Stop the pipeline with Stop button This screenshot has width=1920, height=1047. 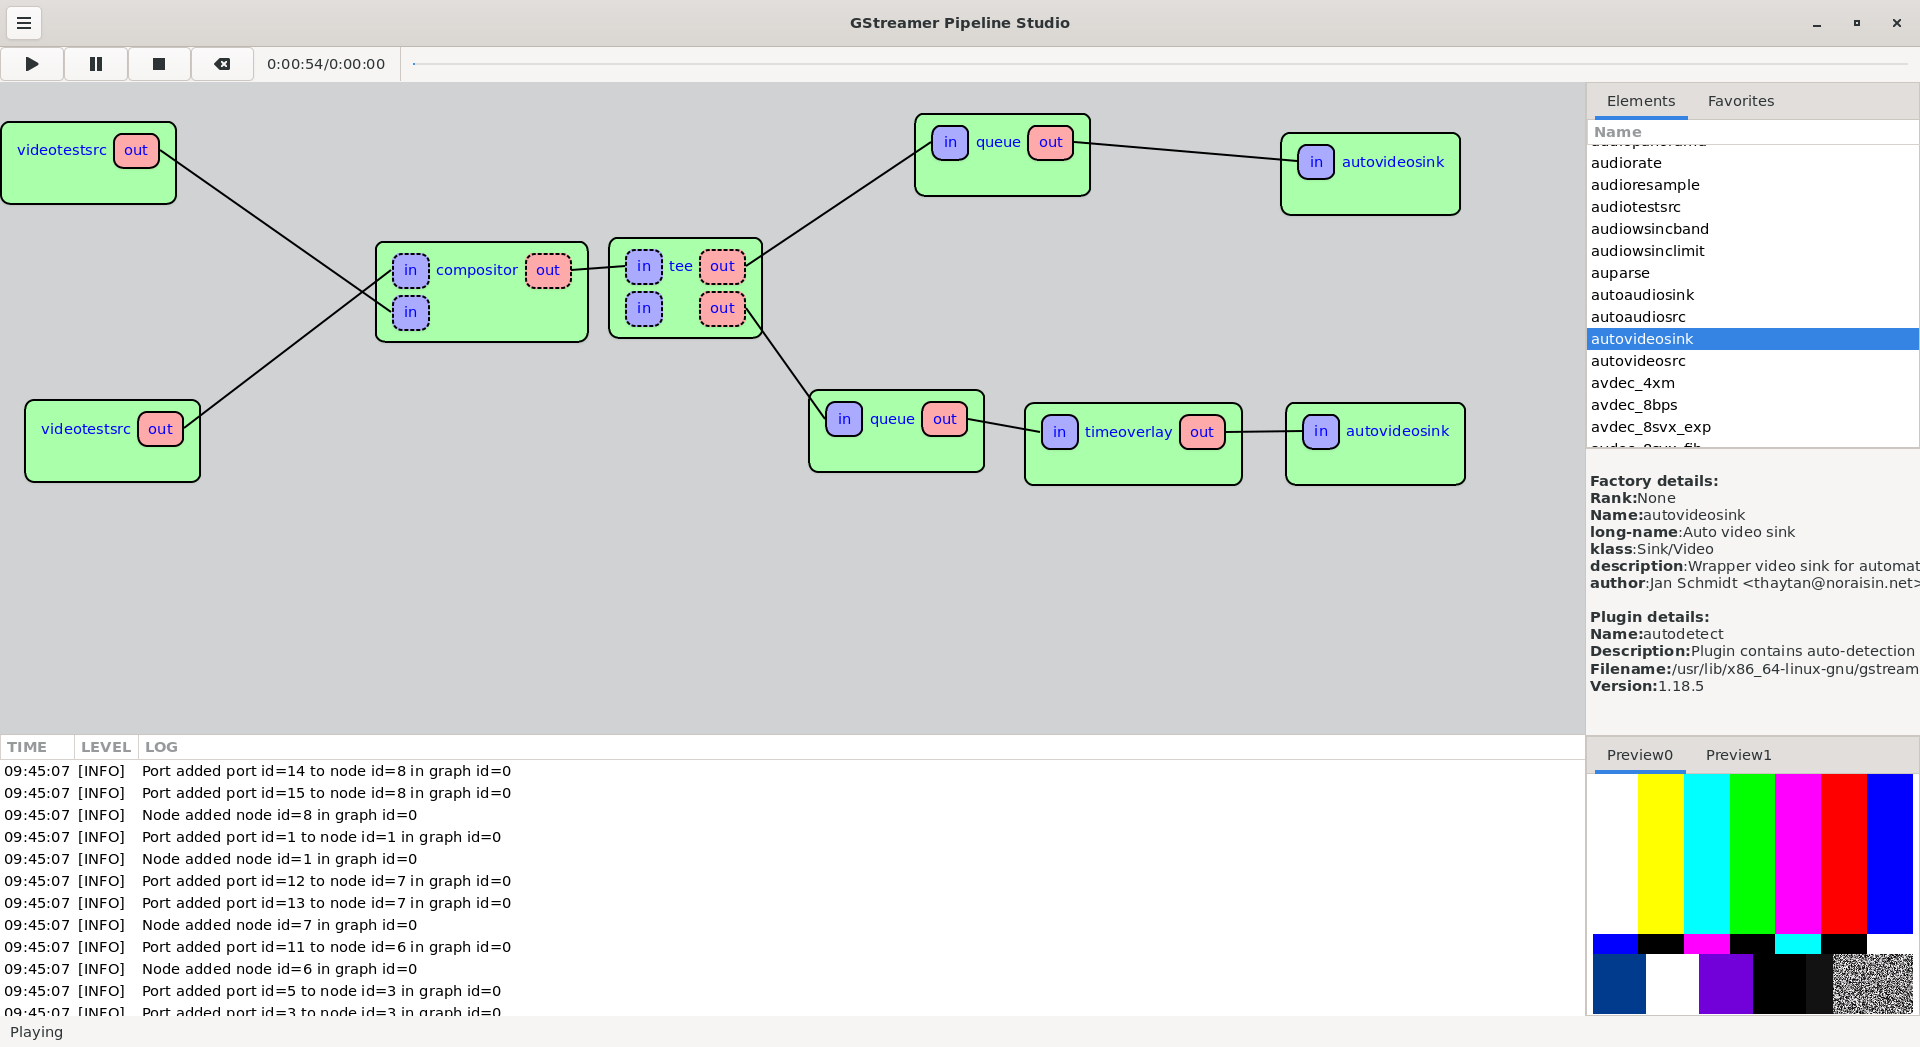pos(159,64)
